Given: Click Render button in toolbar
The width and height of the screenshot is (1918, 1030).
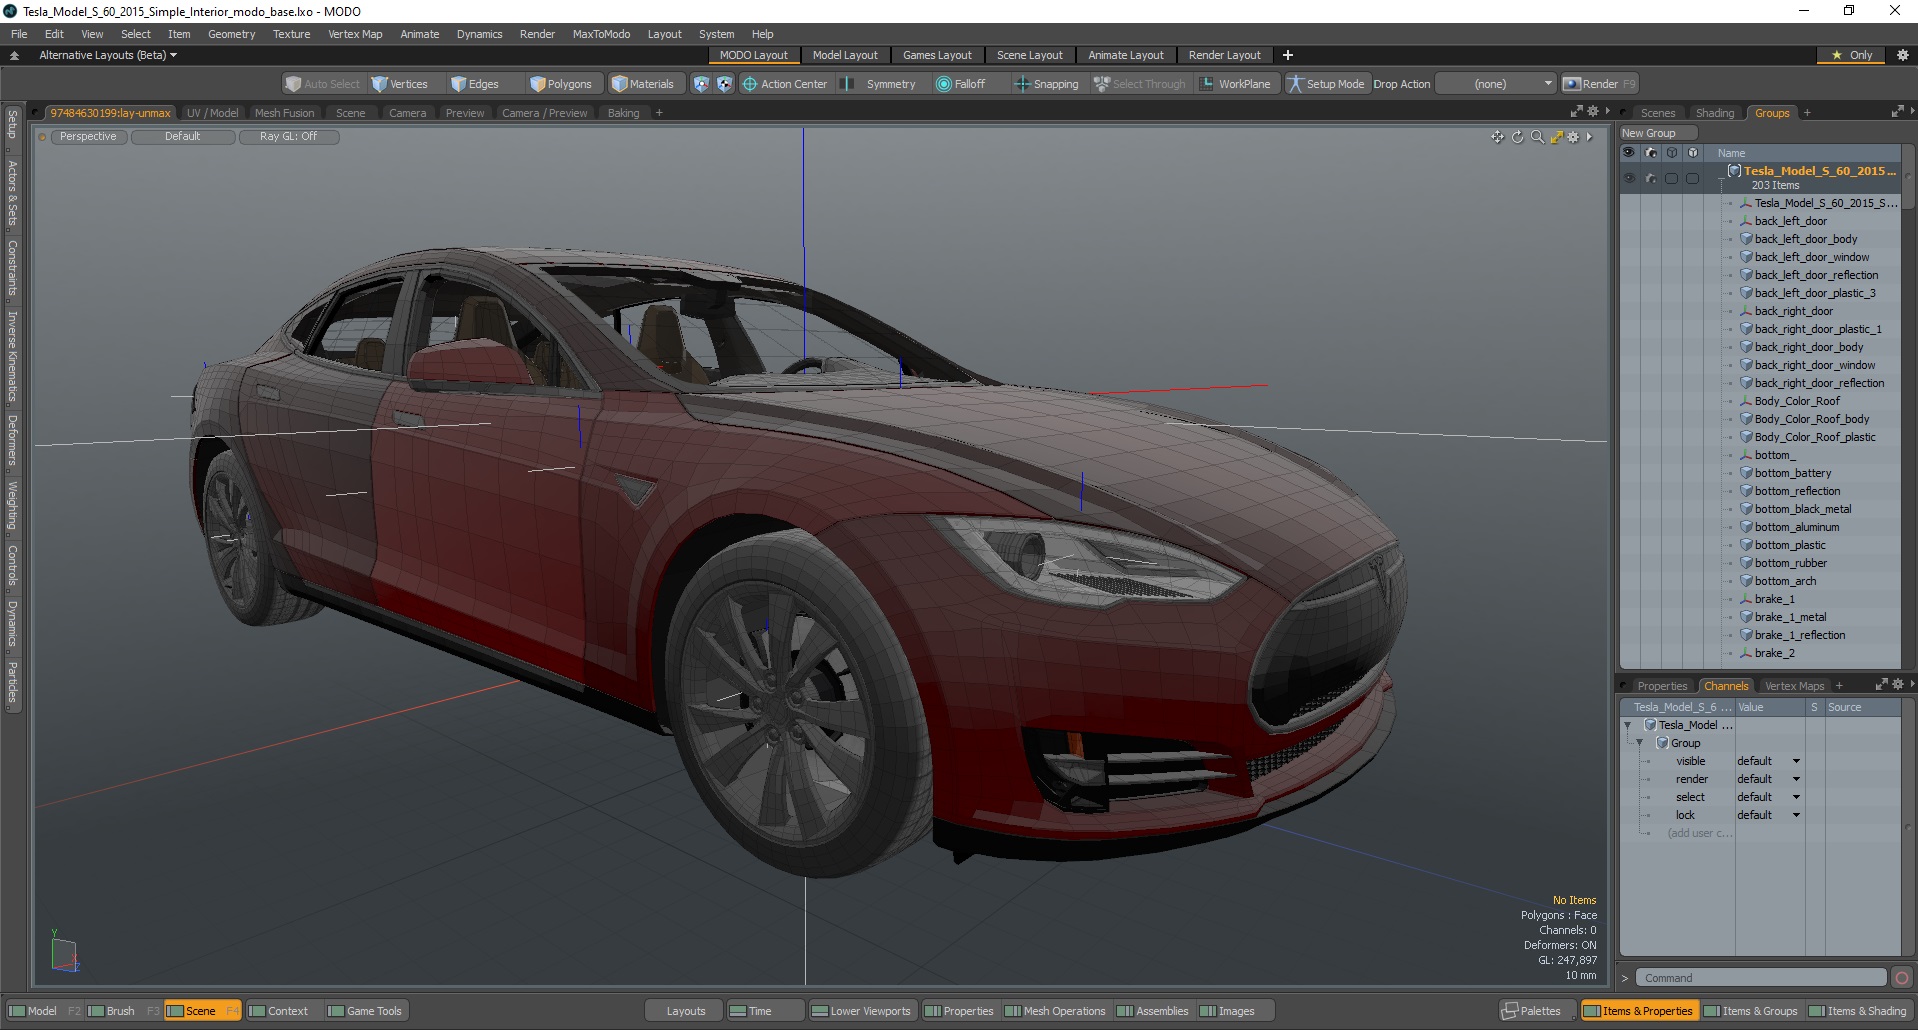Looking at the screenshot, I should point(1599,84).
